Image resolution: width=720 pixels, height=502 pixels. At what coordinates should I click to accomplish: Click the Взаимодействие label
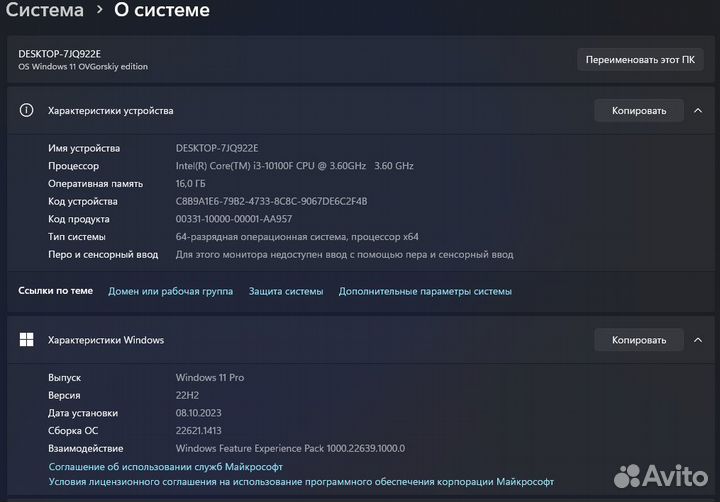(x=86, y=448)
